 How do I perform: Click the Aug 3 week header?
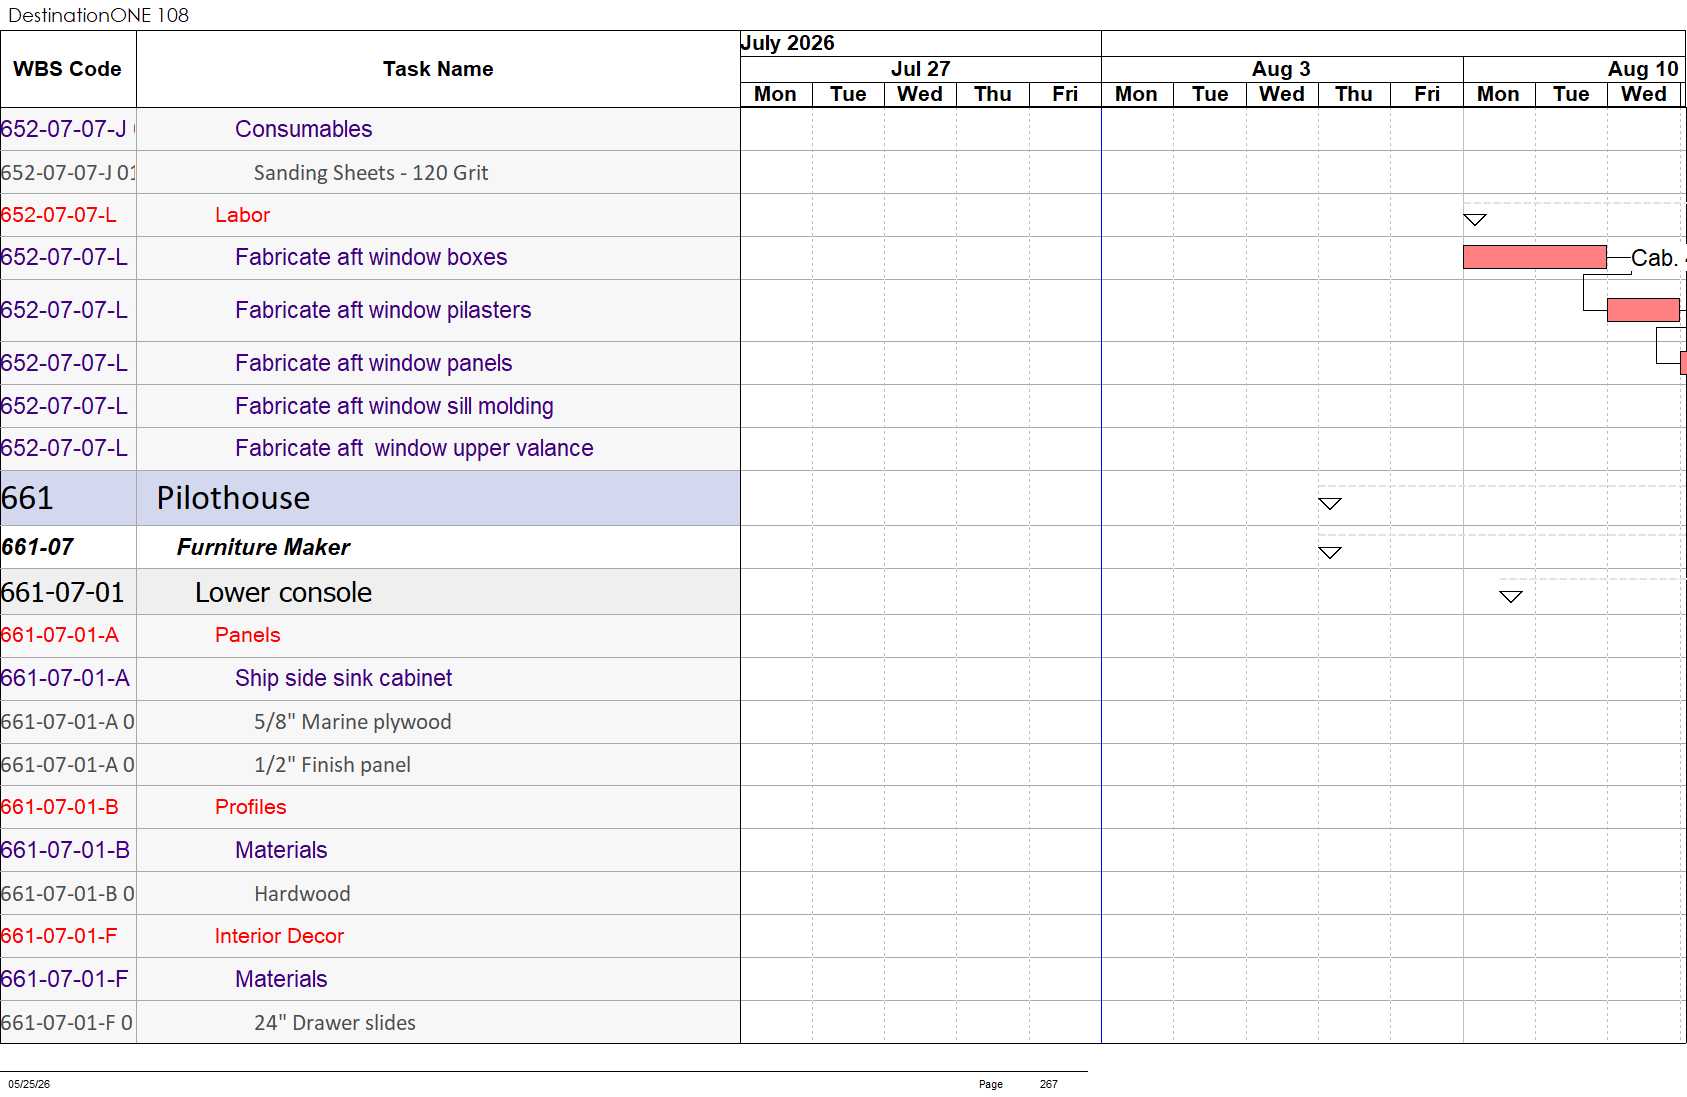click(x=1282, y=69)
